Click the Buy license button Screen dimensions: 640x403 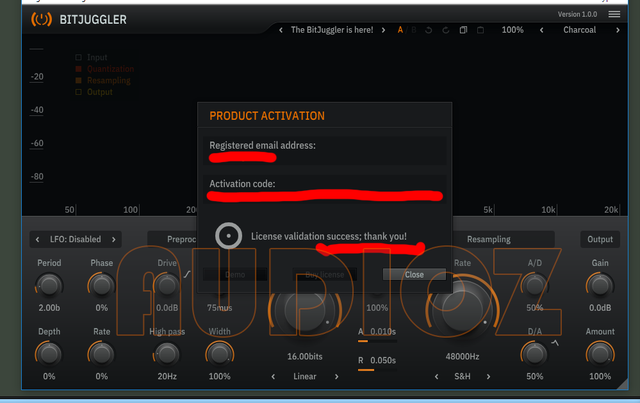click(324, 274)
